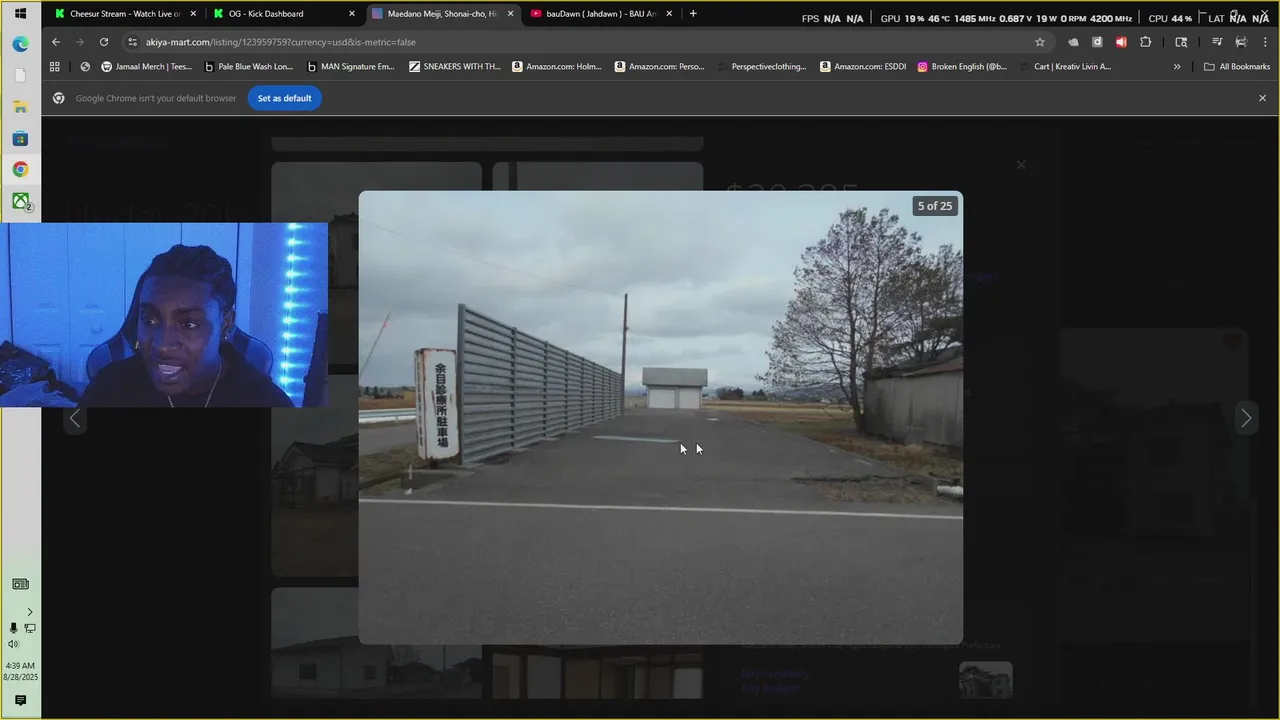Open the Xbox app on the taskbar

(x=20, y=201)
